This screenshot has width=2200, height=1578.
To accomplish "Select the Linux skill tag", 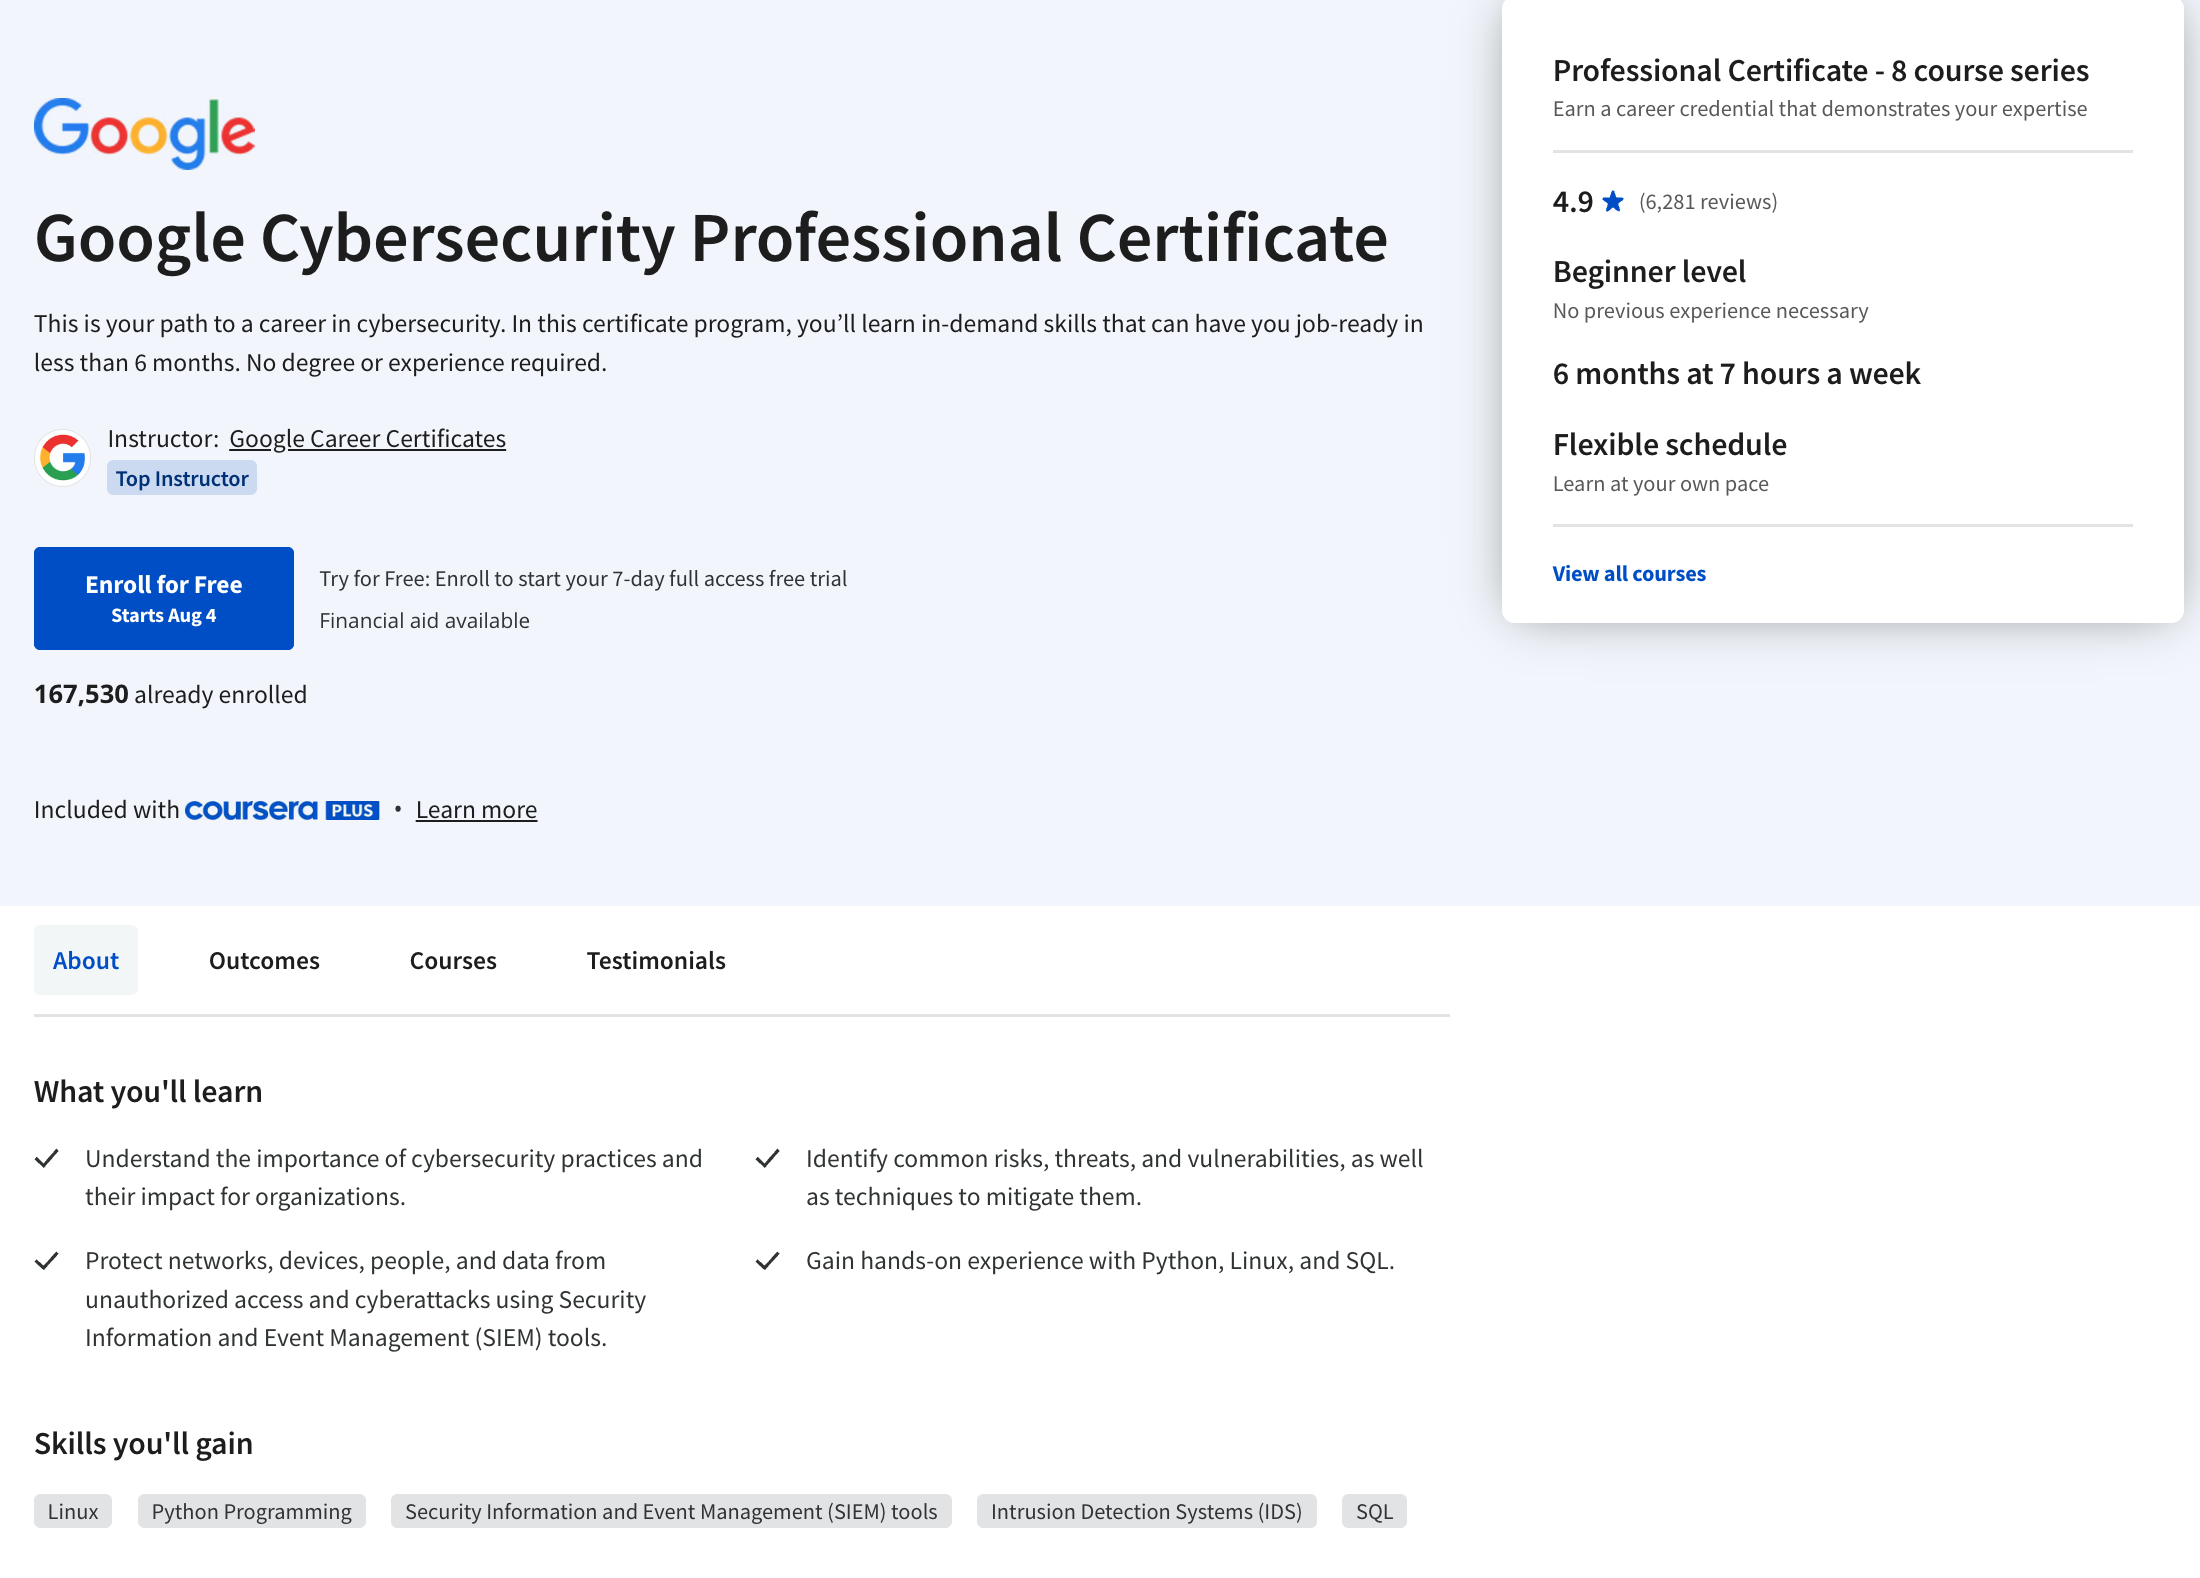I will pos(72,1511).
